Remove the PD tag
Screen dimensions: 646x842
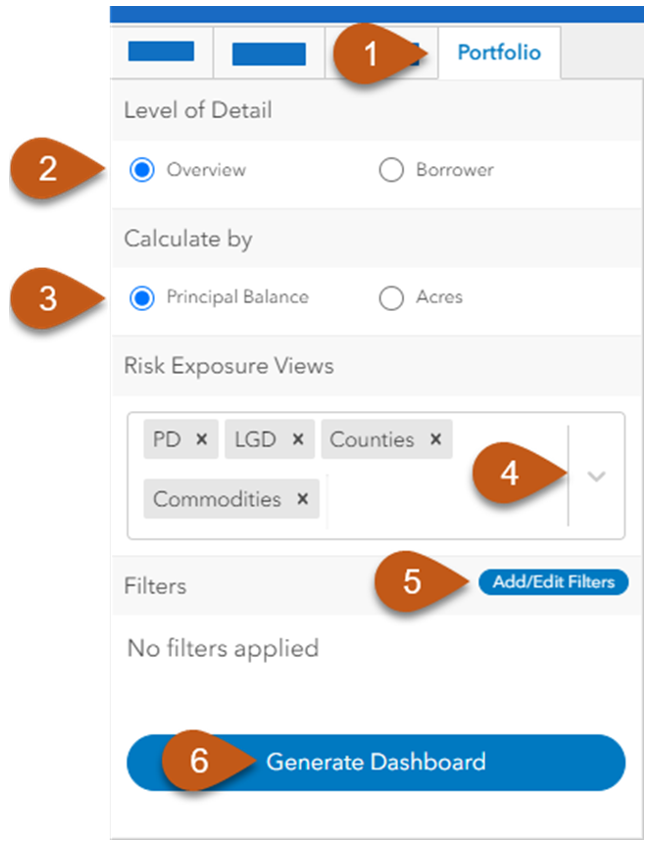coord(201,439)
